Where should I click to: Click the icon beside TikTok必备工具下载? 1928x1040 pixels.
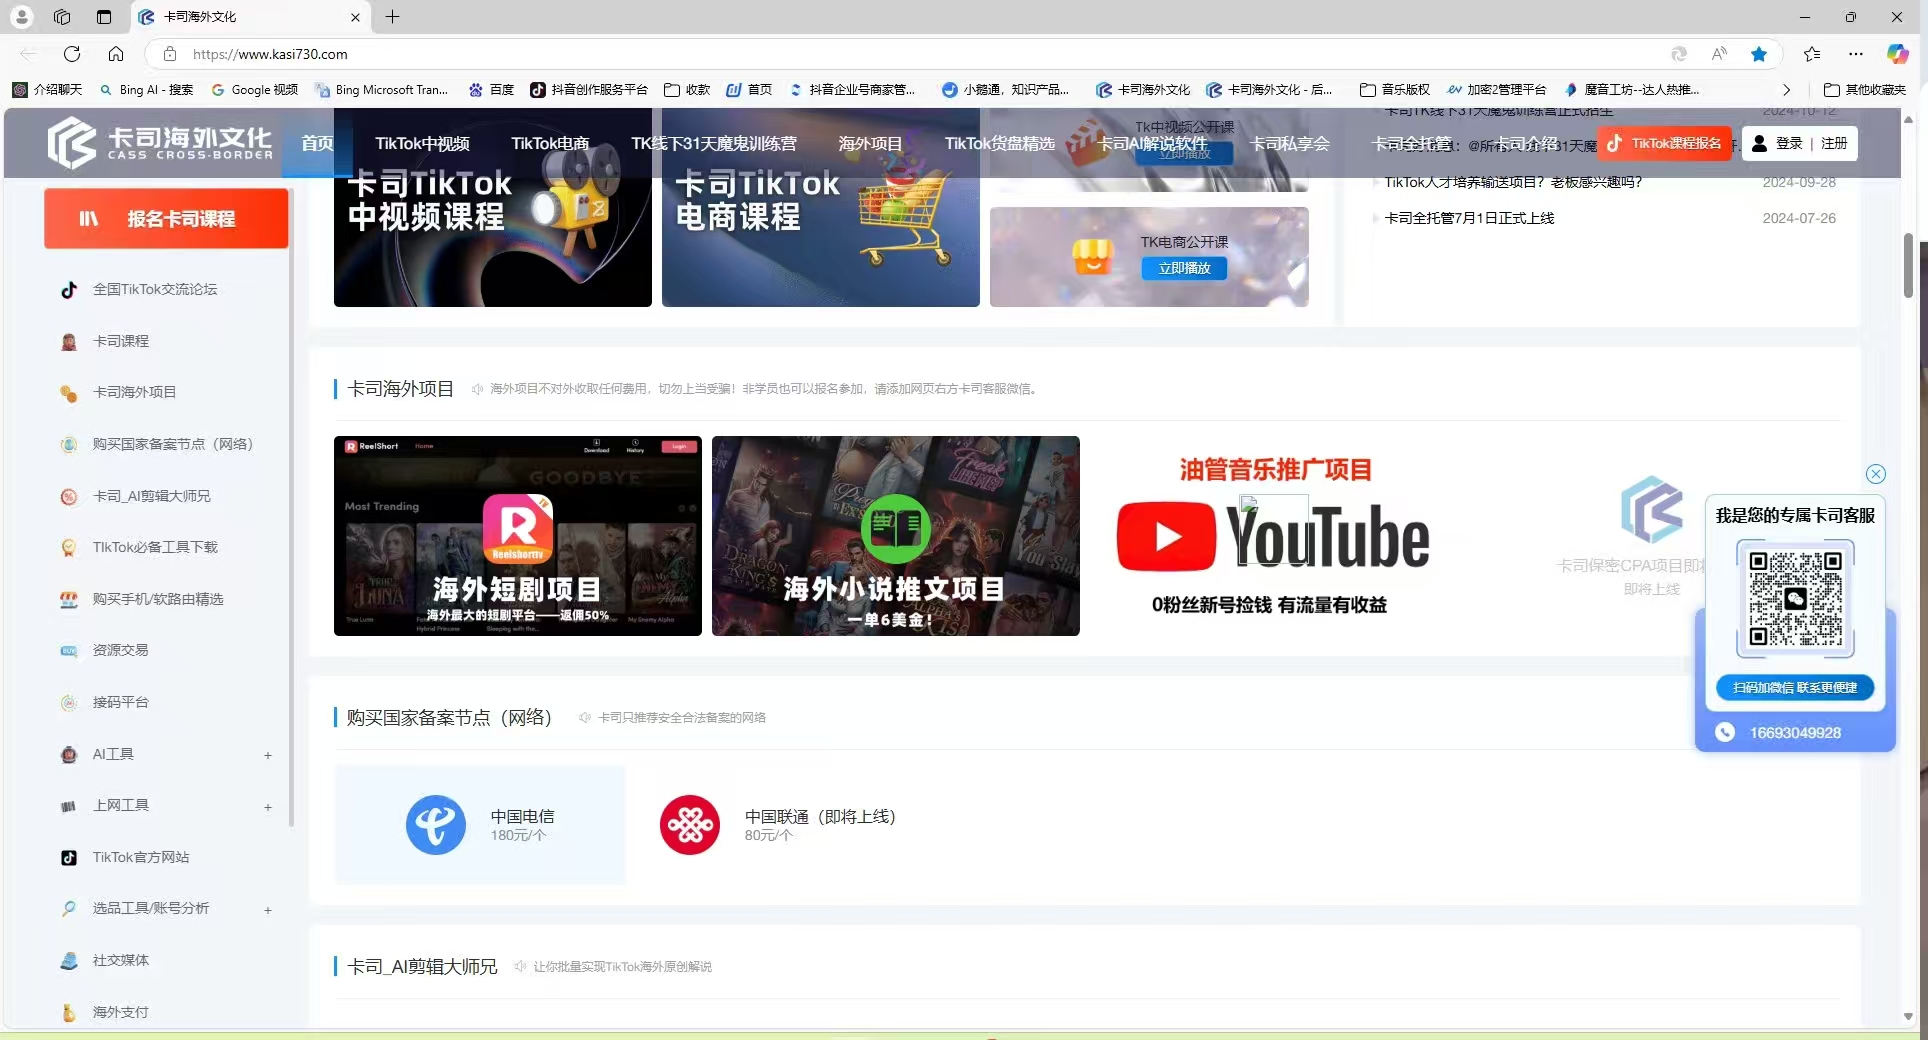pyautogui.click(x=69, y=548)
